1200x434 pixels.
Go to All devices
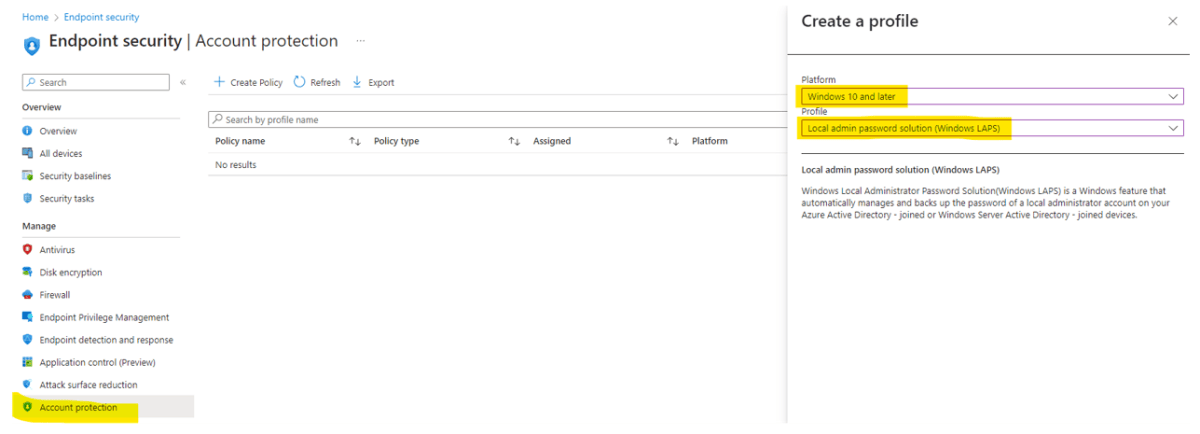[x=61, y=153]
